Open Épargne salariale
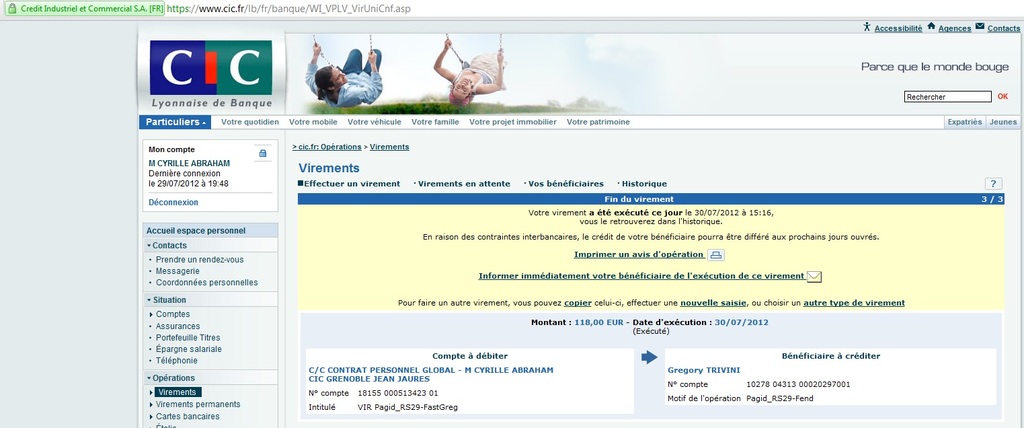Viewport: 1024px width, 428px height. tap(189, 349)
